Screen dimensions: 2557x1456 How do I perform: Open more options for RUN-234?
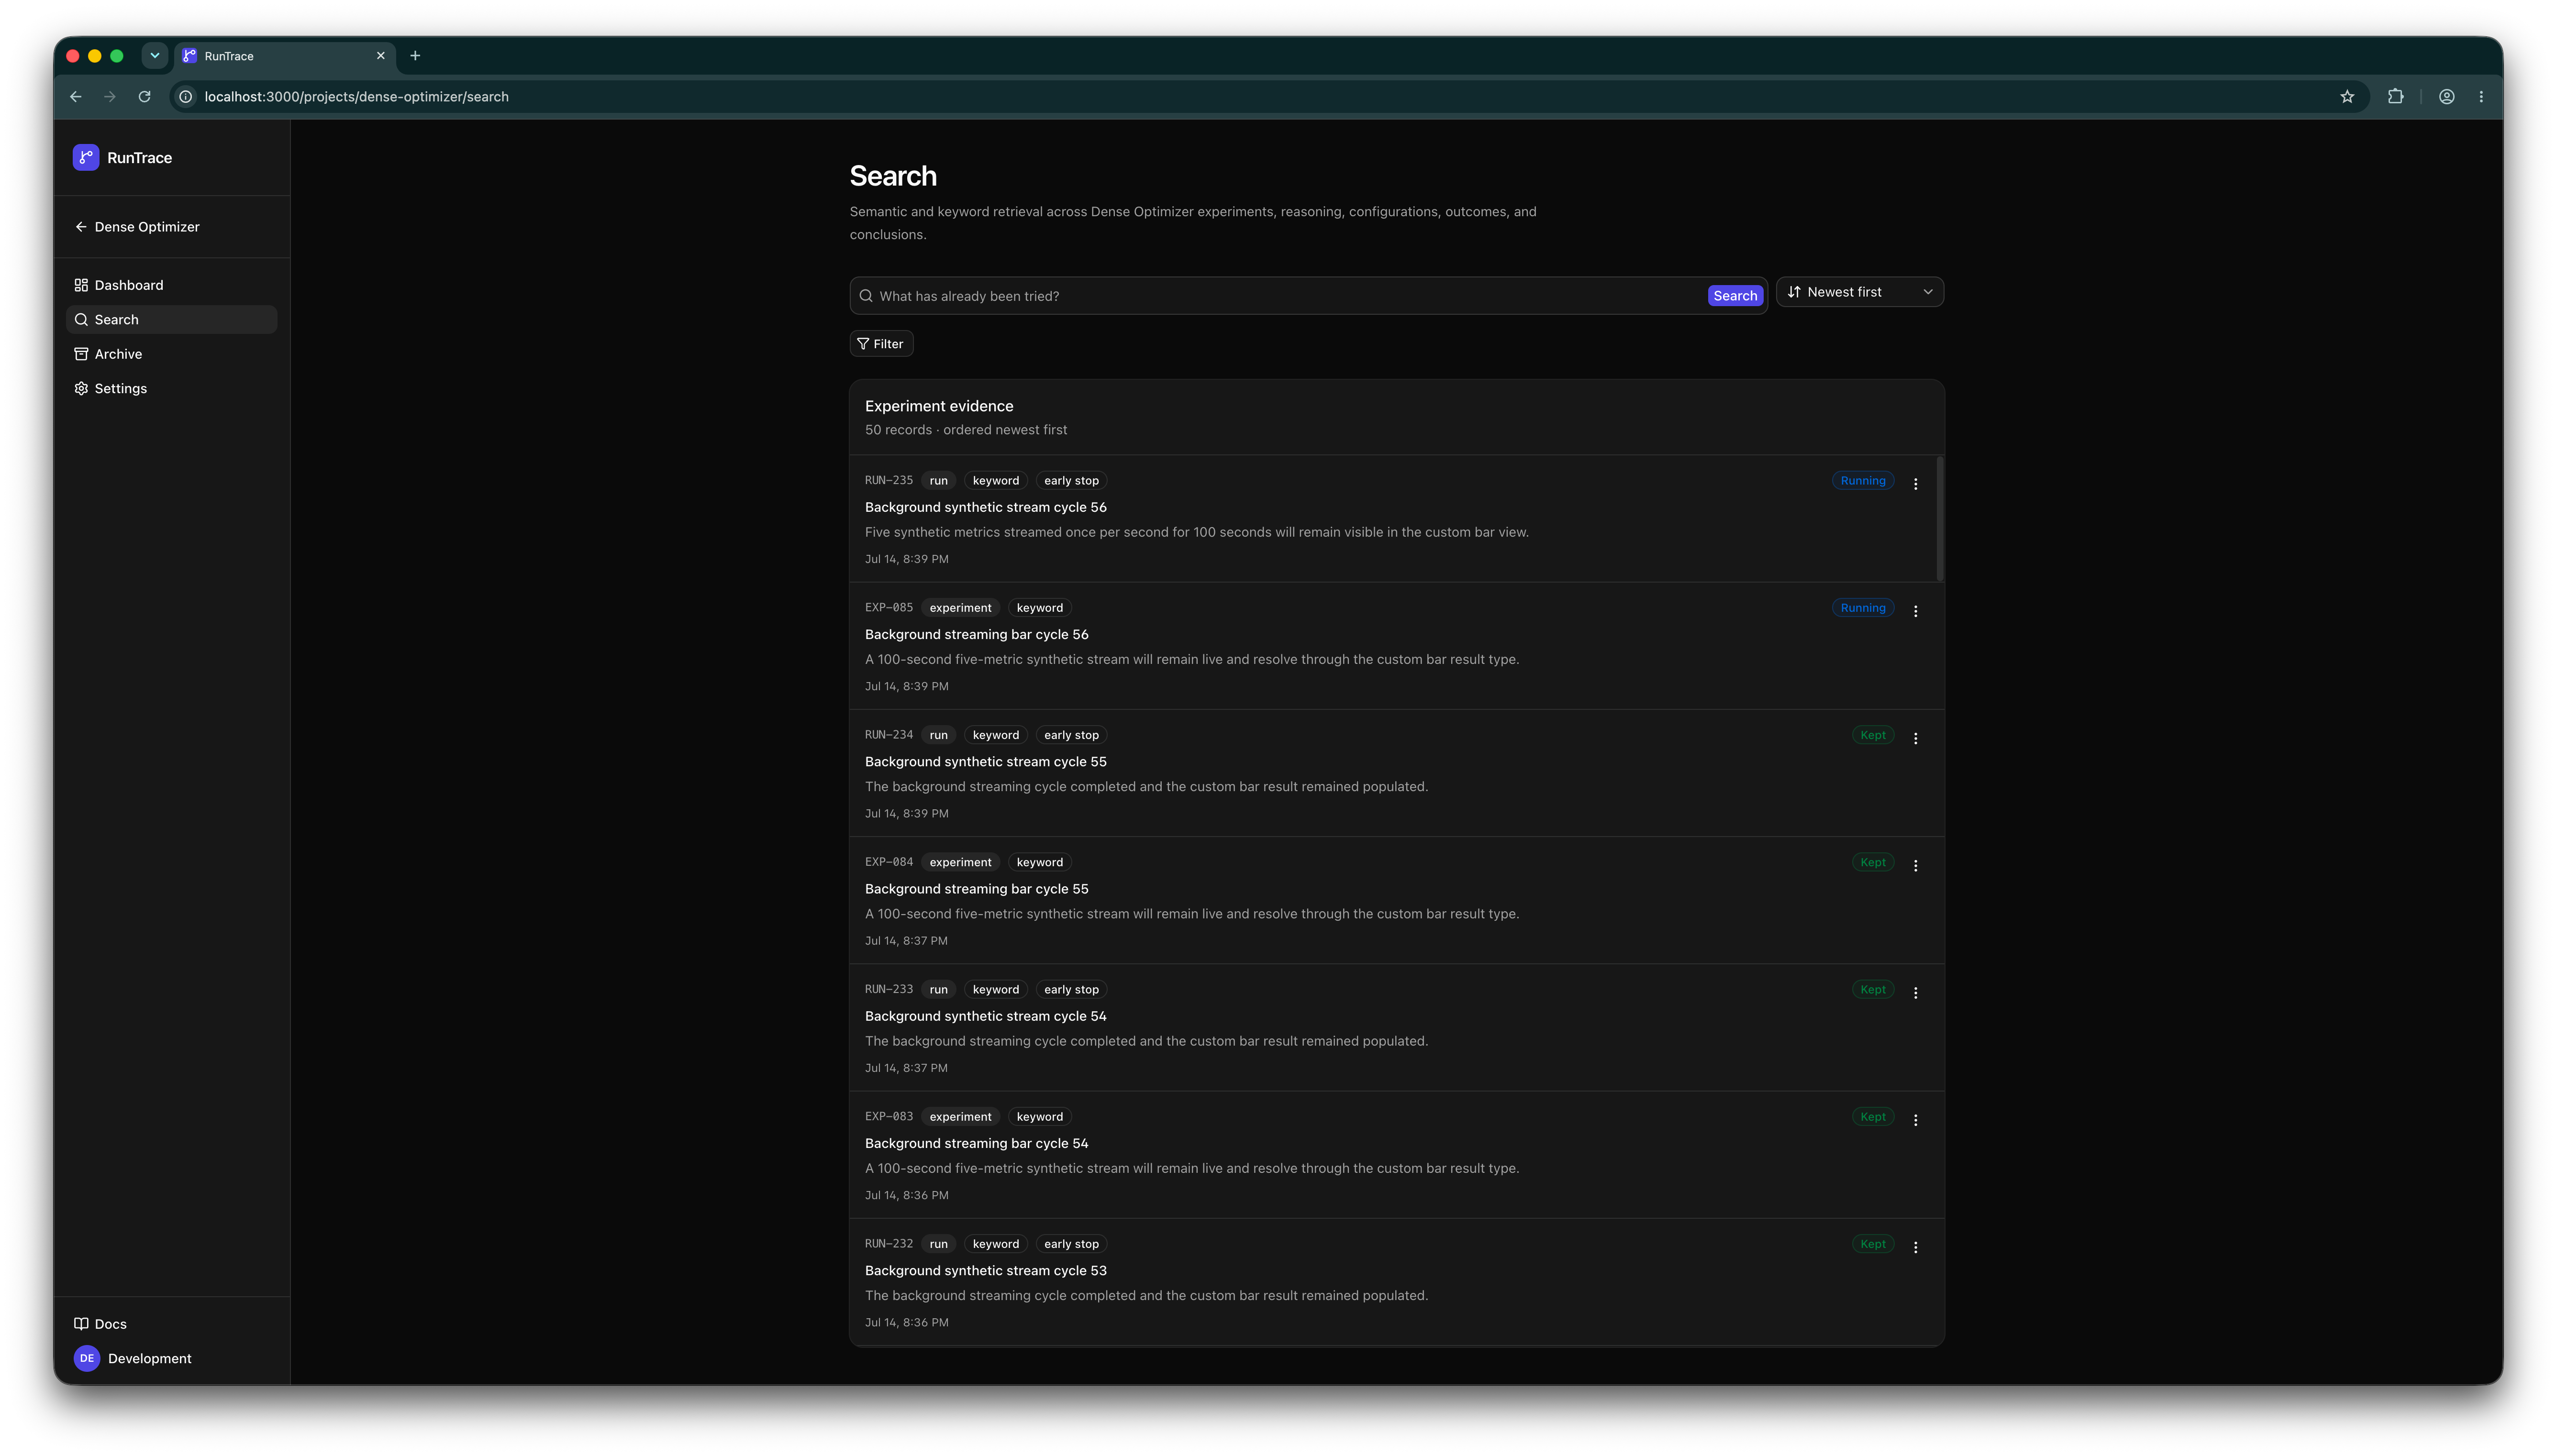tap(1915, 738)
